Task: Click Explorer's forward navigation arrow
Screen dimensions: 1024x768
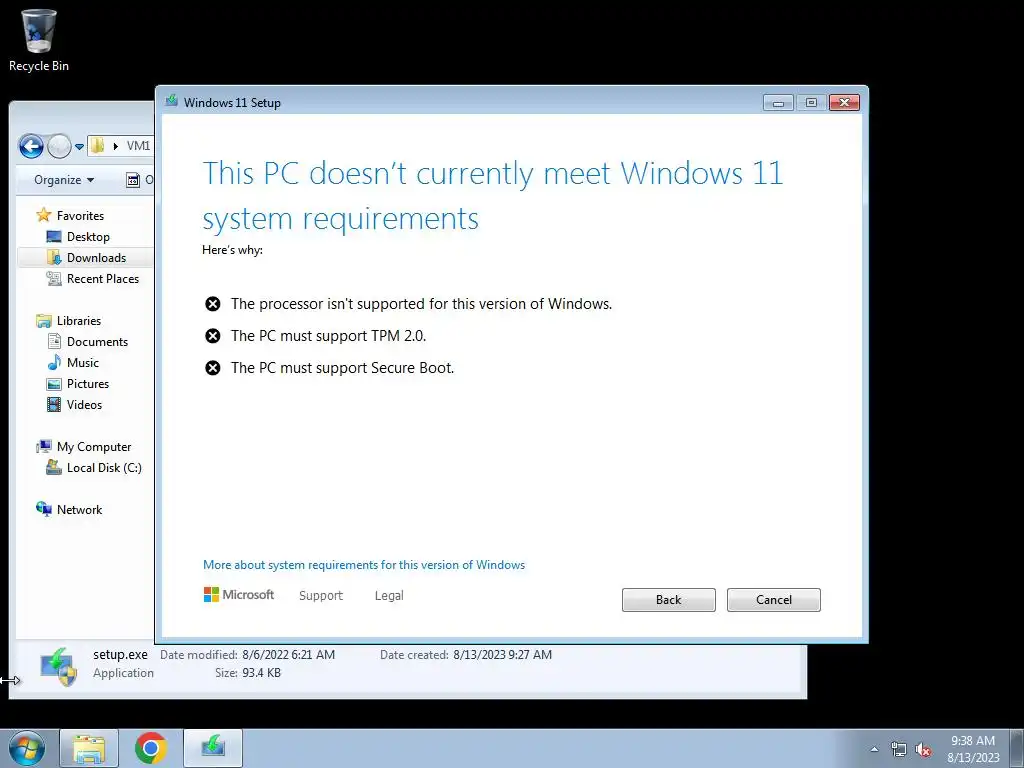Action: point(59,146)
